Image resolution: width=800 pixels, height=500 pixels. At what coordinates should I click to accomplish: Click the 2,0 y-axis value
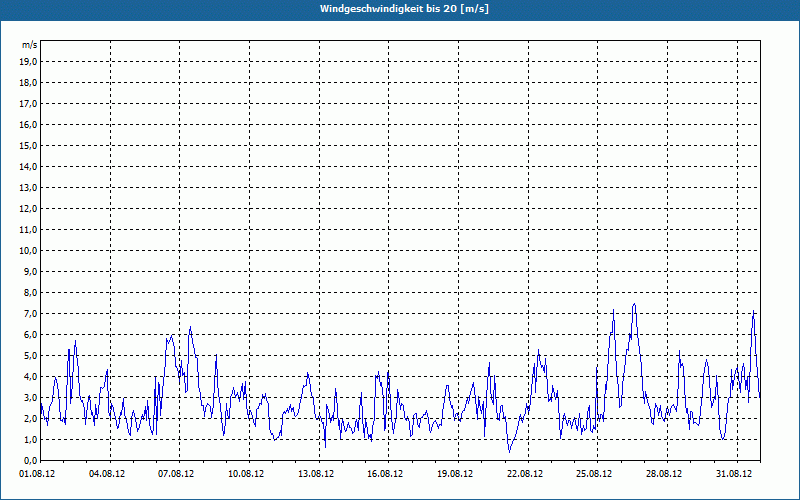30,418
